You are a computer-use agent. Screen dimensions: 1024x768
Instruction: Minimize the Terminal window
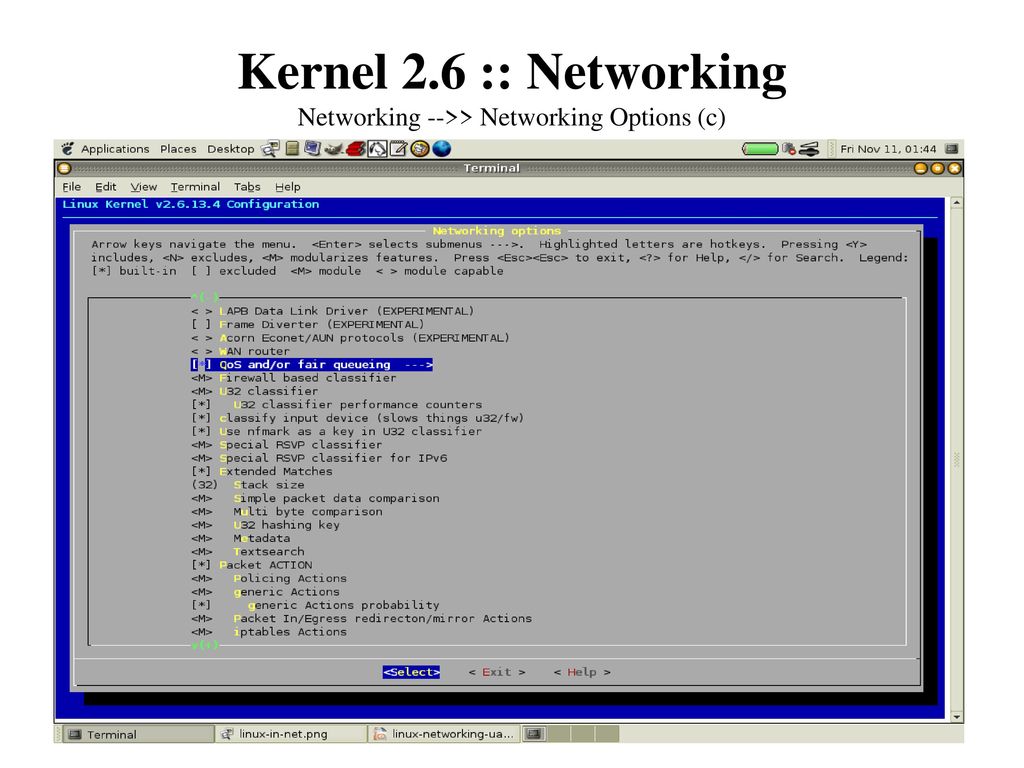(921, 168)
